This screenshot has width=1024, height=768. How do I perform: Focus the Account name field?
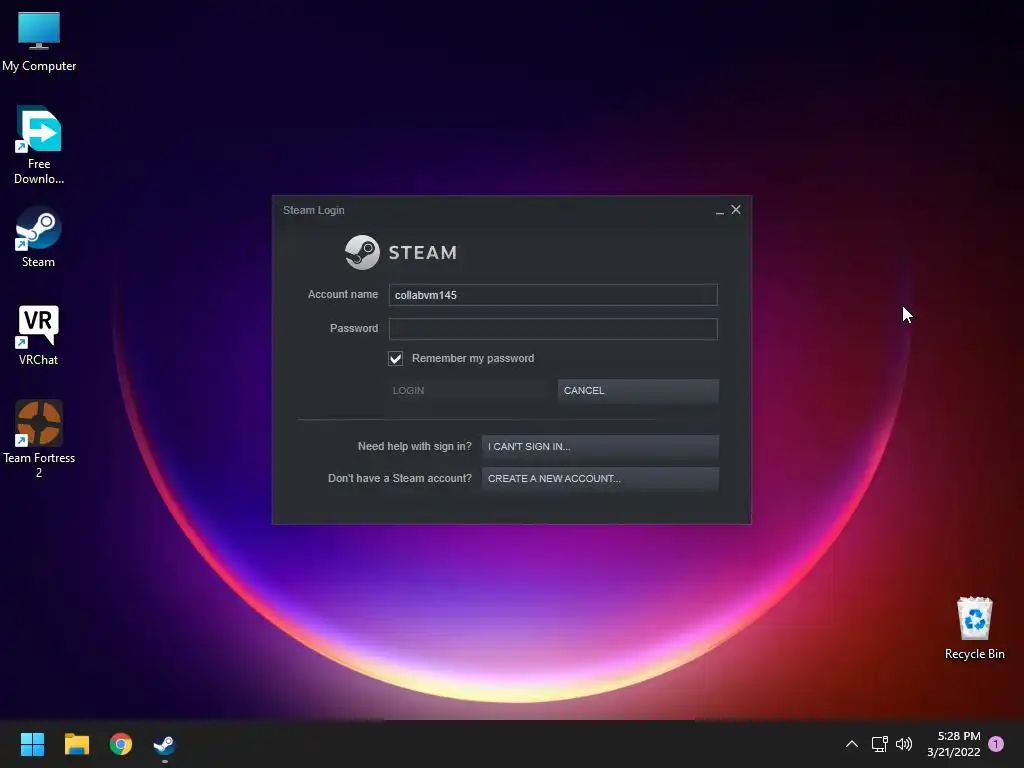pyautogui.click(x=553, y=295)
